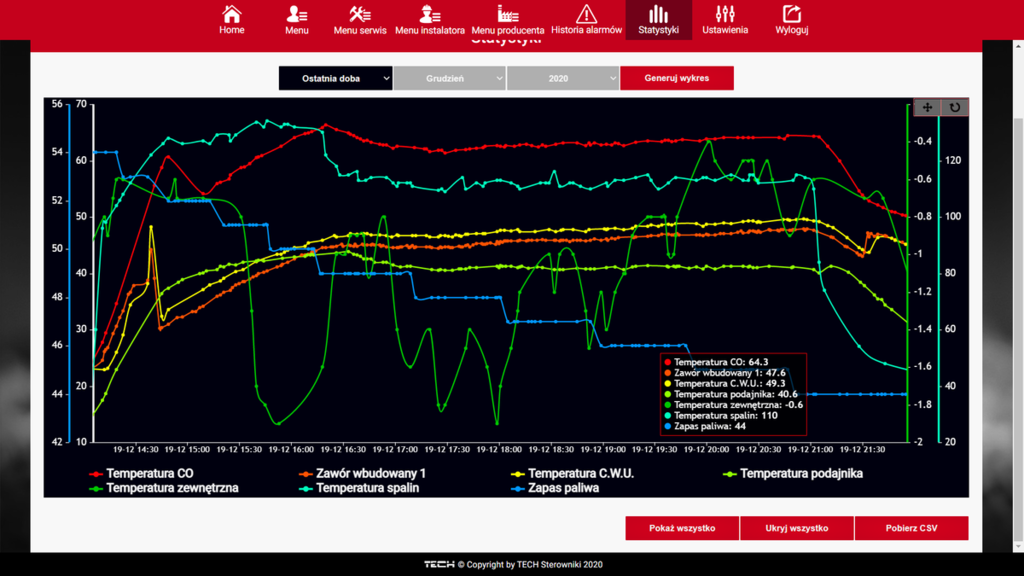
Task: Open Historia alarmów warning icon
Action: pos(587,14)
